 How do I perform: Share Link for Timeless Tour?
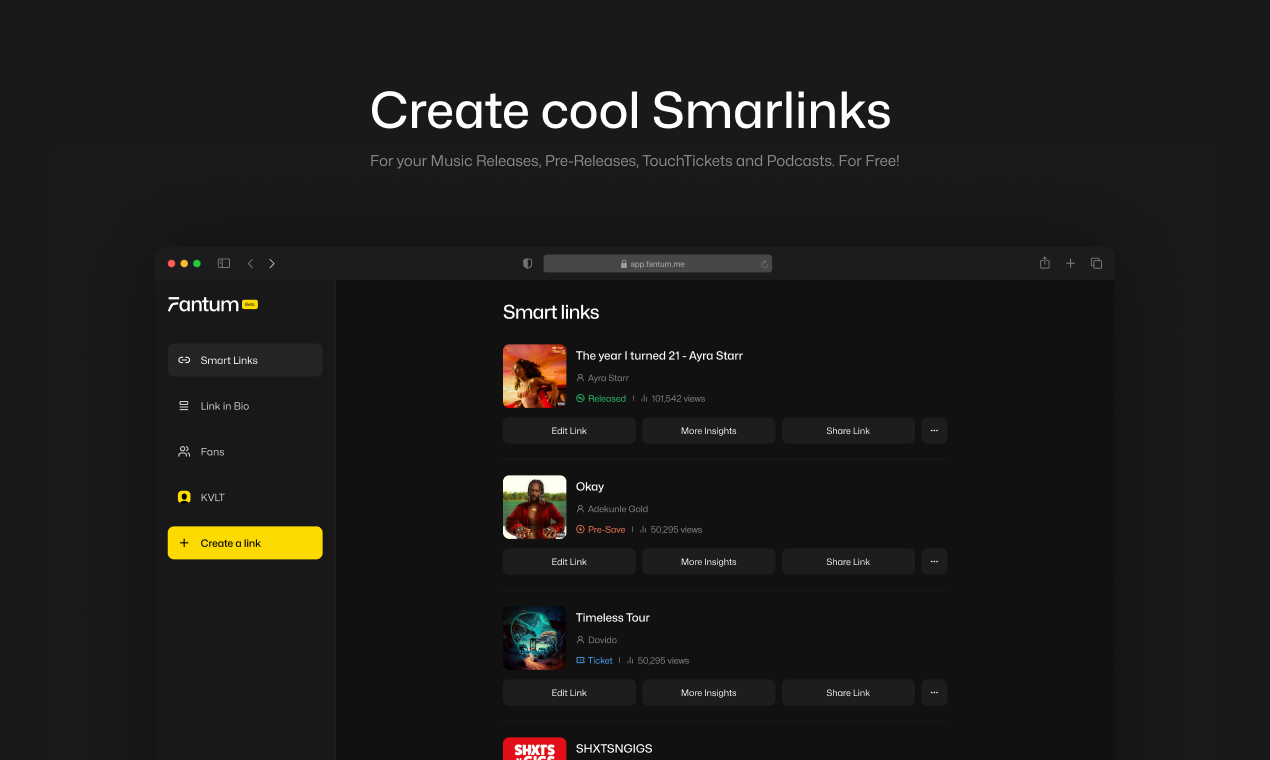[x=848, y=693]
